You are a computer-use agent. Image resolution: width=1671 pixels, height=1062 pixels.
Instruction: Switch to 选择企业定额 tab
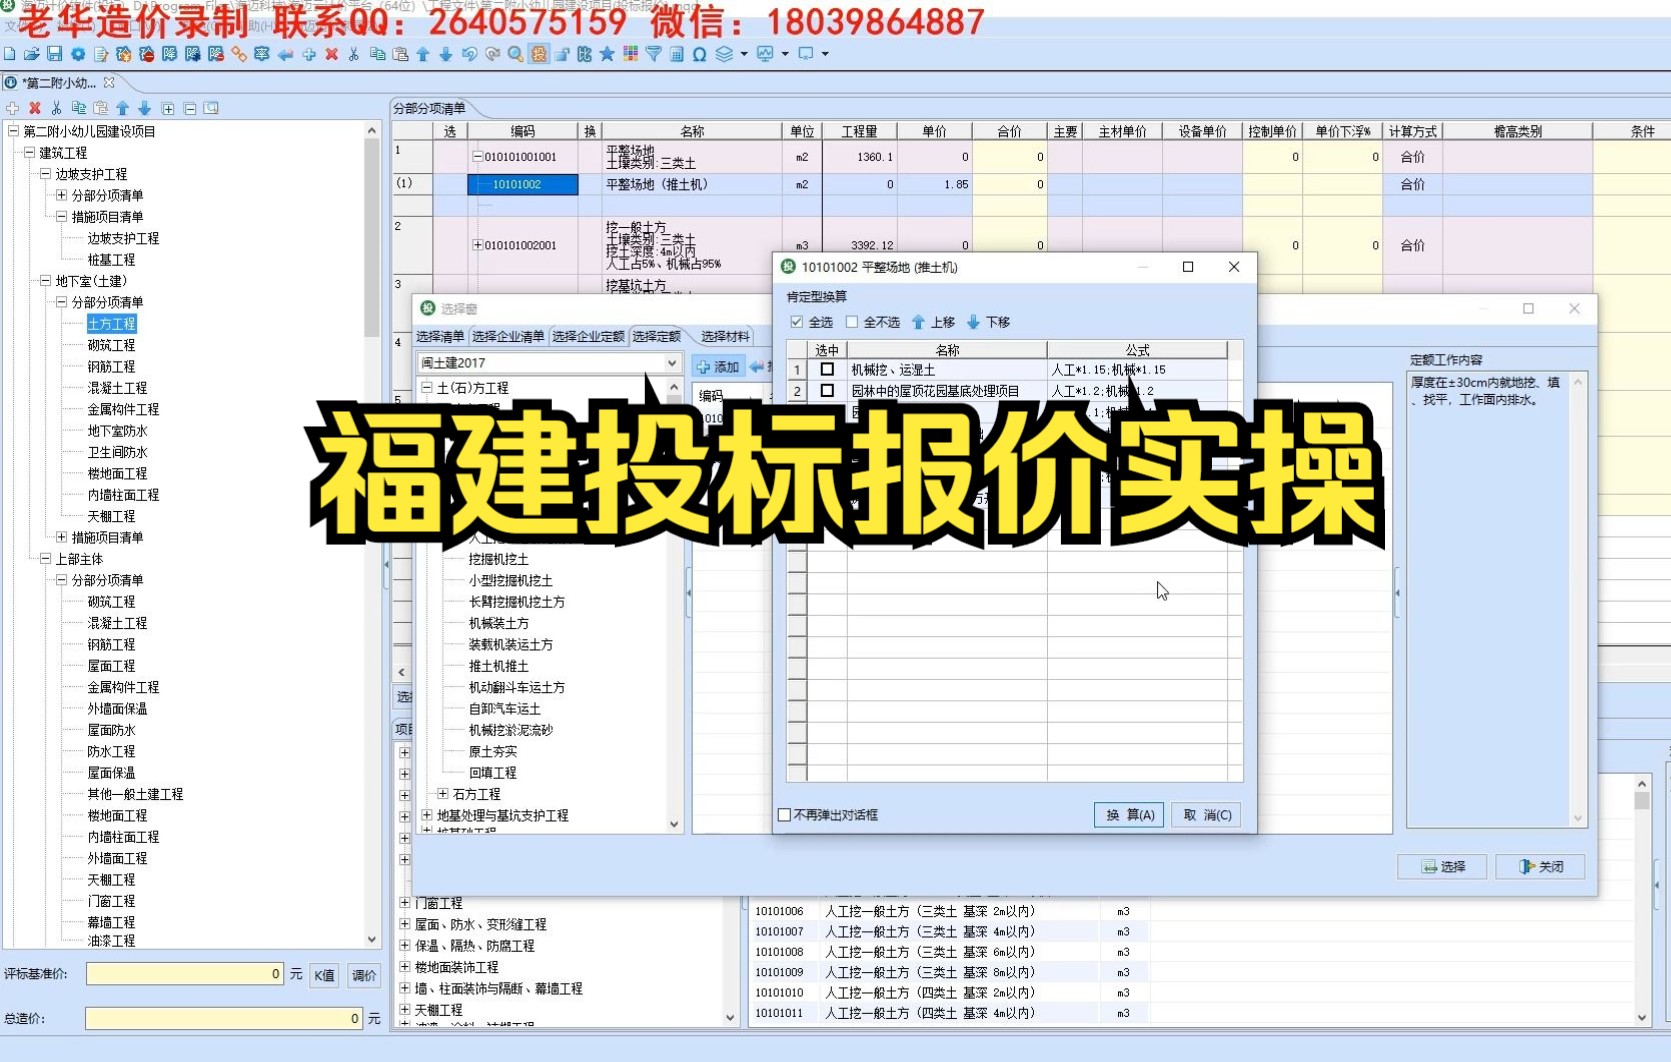588,336
